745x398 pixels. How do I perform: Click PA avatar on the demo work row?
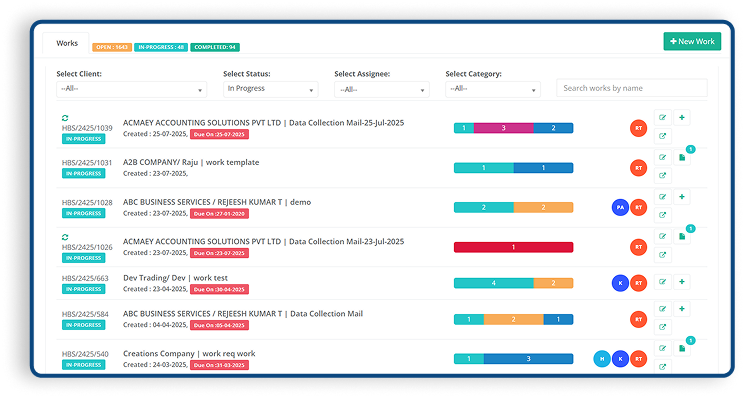pyautogui.click(x=620, y=208)
